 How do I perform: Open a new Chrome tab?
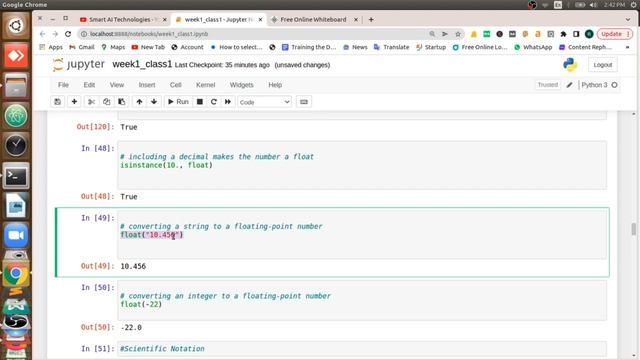pos(371,20)
